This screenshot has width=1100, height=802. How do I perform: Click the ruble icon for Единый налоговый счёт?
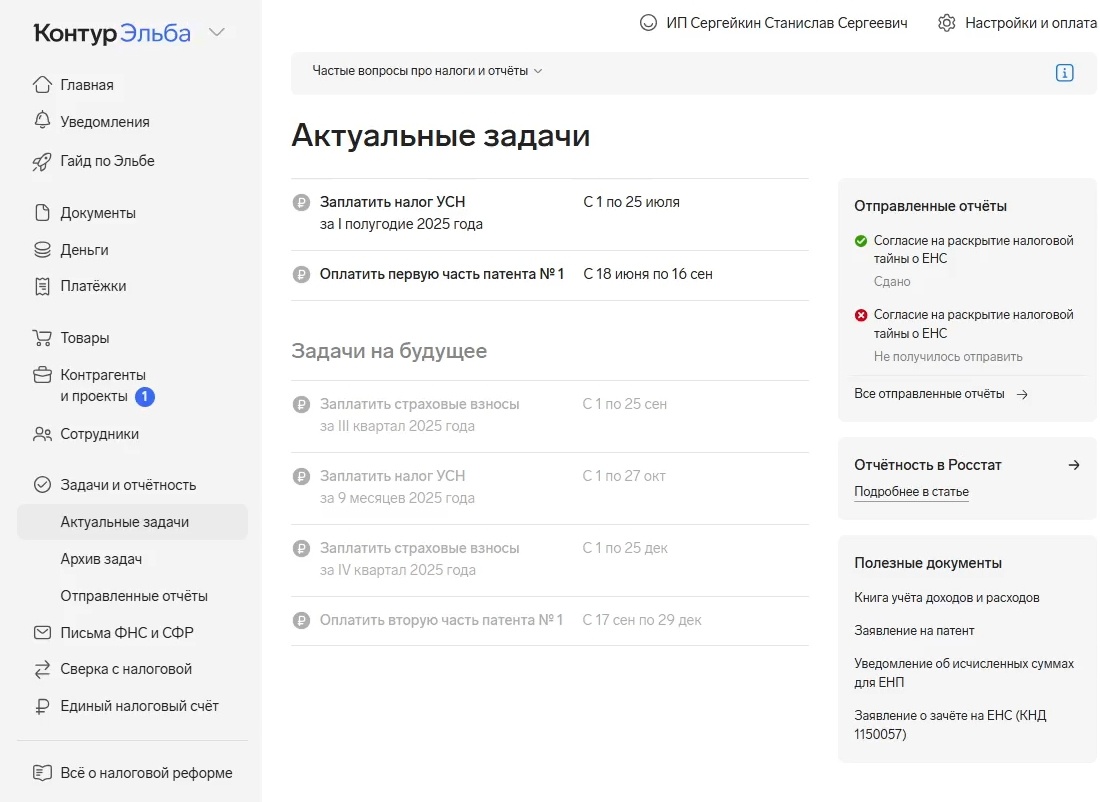point(42,706)
